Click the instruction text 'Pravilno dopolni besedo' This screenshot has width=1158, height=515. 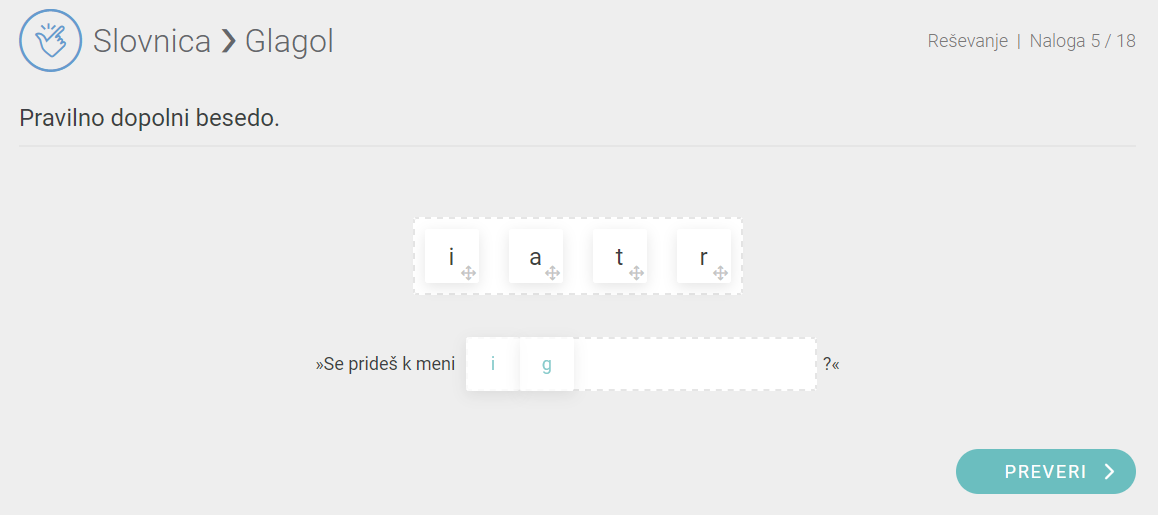(149, 118)
